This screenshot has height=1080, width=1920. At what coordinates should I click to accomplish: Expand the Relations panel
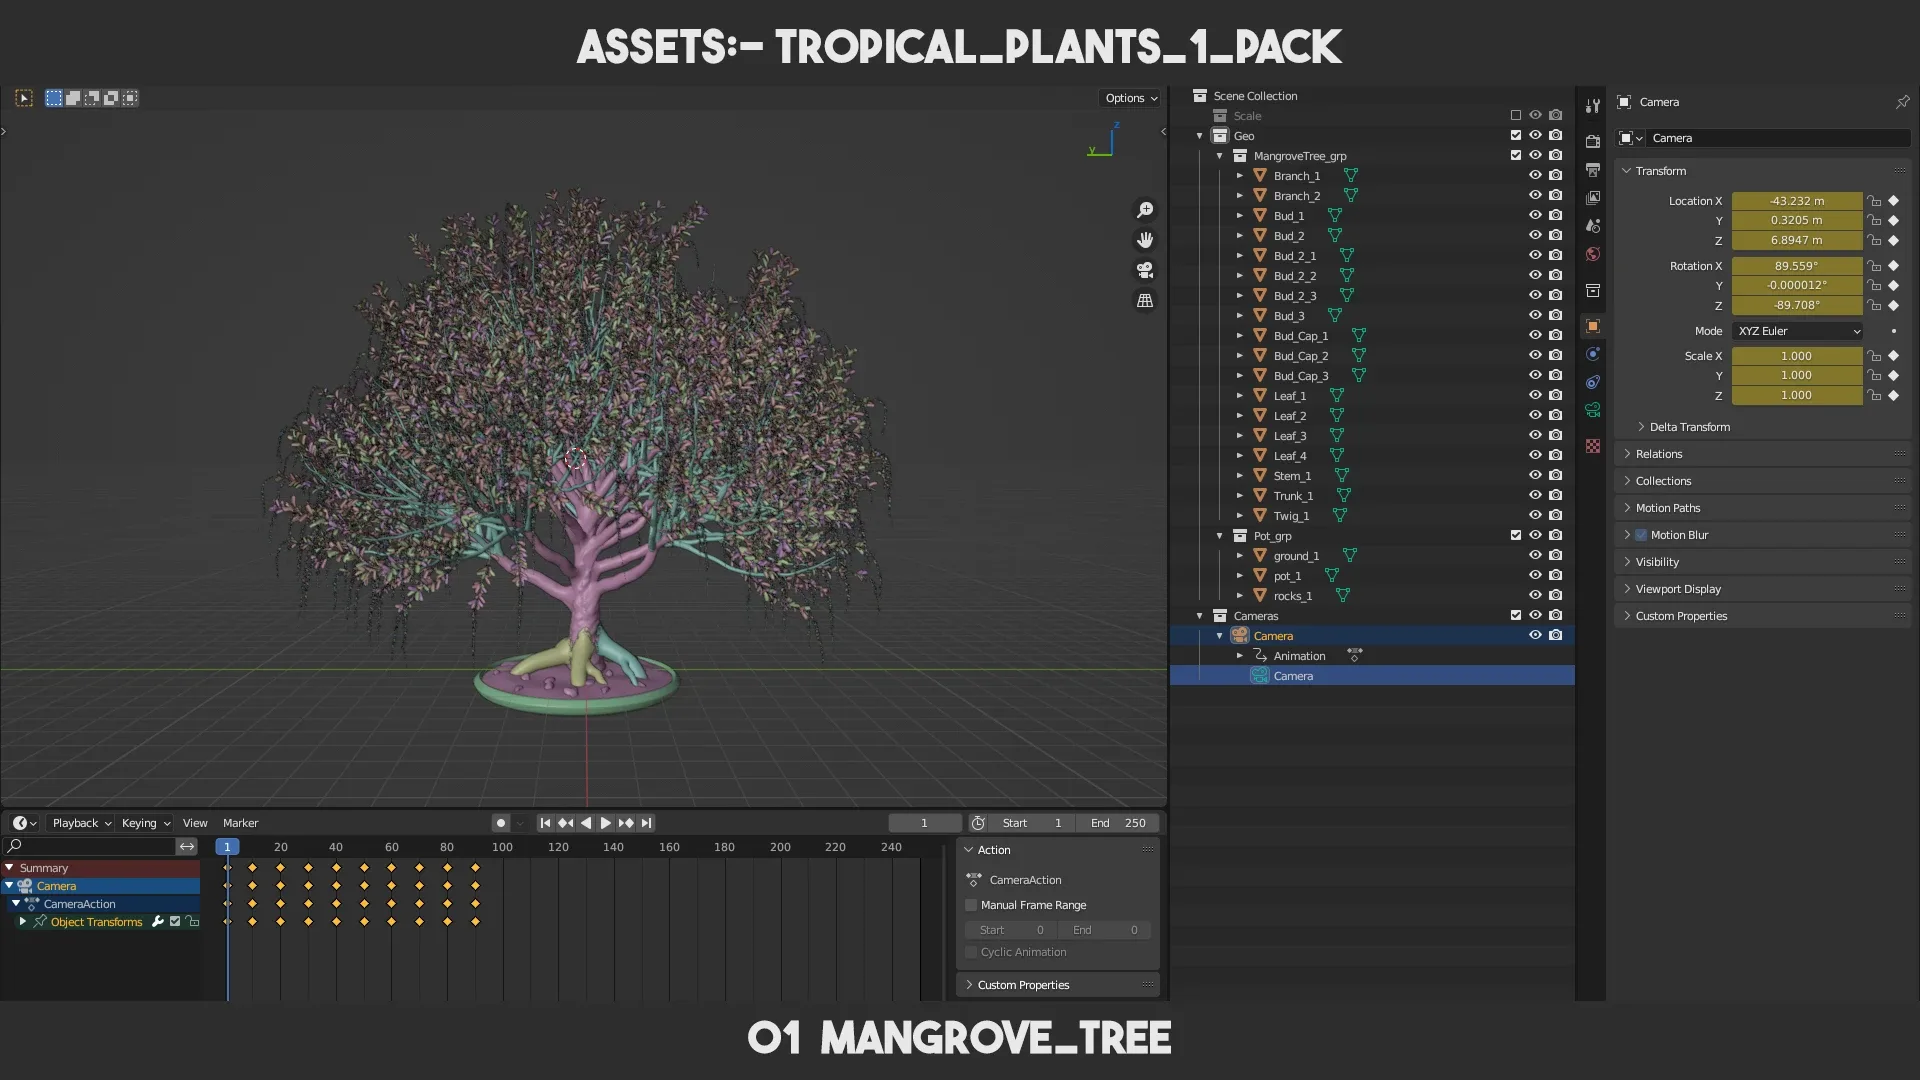(x=1659, y=454)
